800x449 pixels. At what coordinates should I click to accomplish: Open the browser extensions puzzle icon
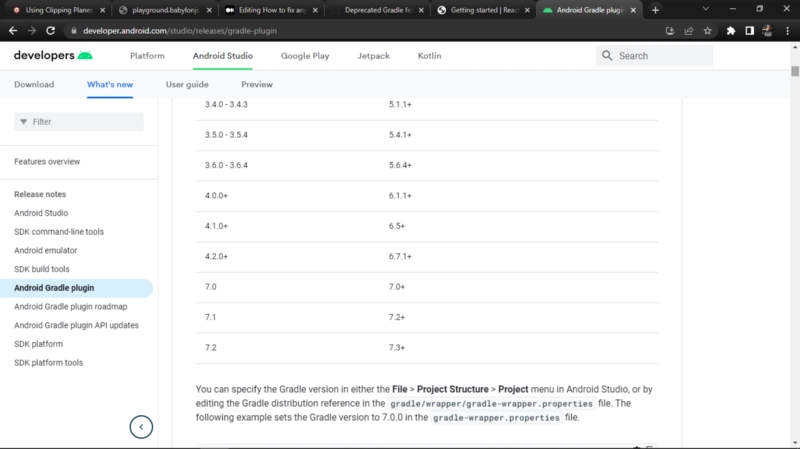[x=731, y=31]
